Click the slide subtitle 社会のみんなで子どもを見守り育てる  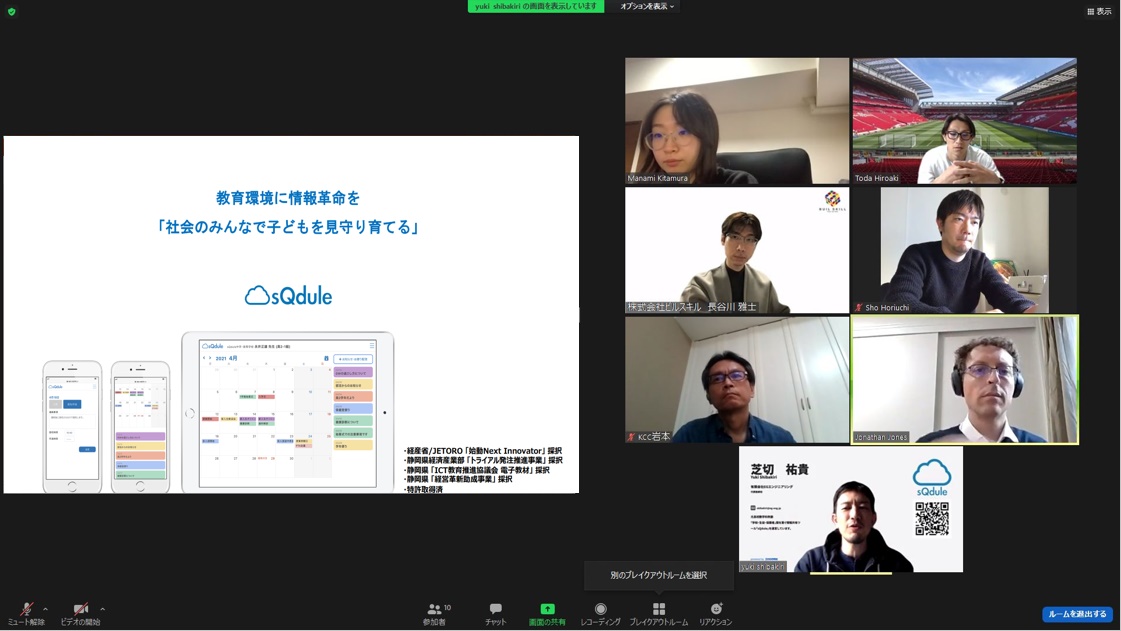(x=288, y=227)
